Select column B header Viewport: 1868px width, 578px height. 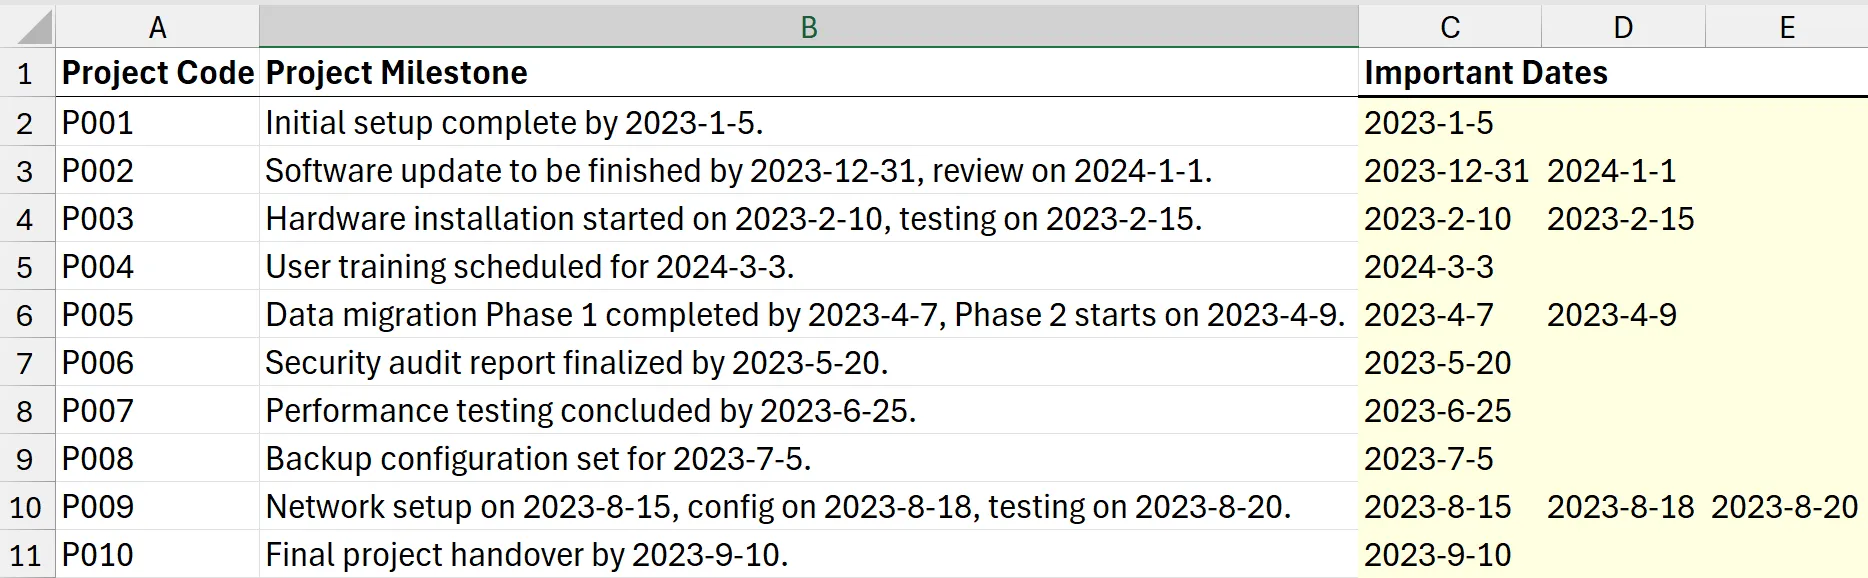[x=808, y=27]
